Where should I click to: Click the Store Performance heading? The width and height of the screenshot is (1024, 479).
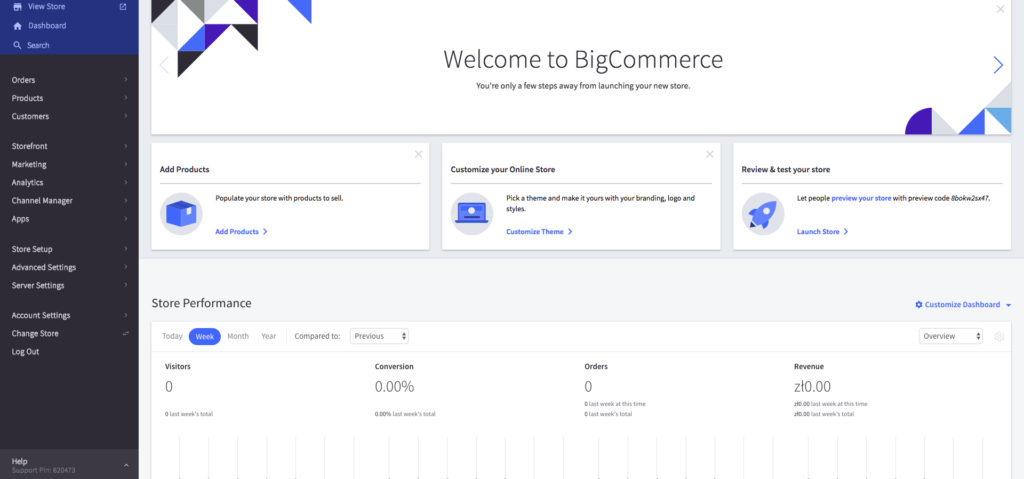click(201, 303)
